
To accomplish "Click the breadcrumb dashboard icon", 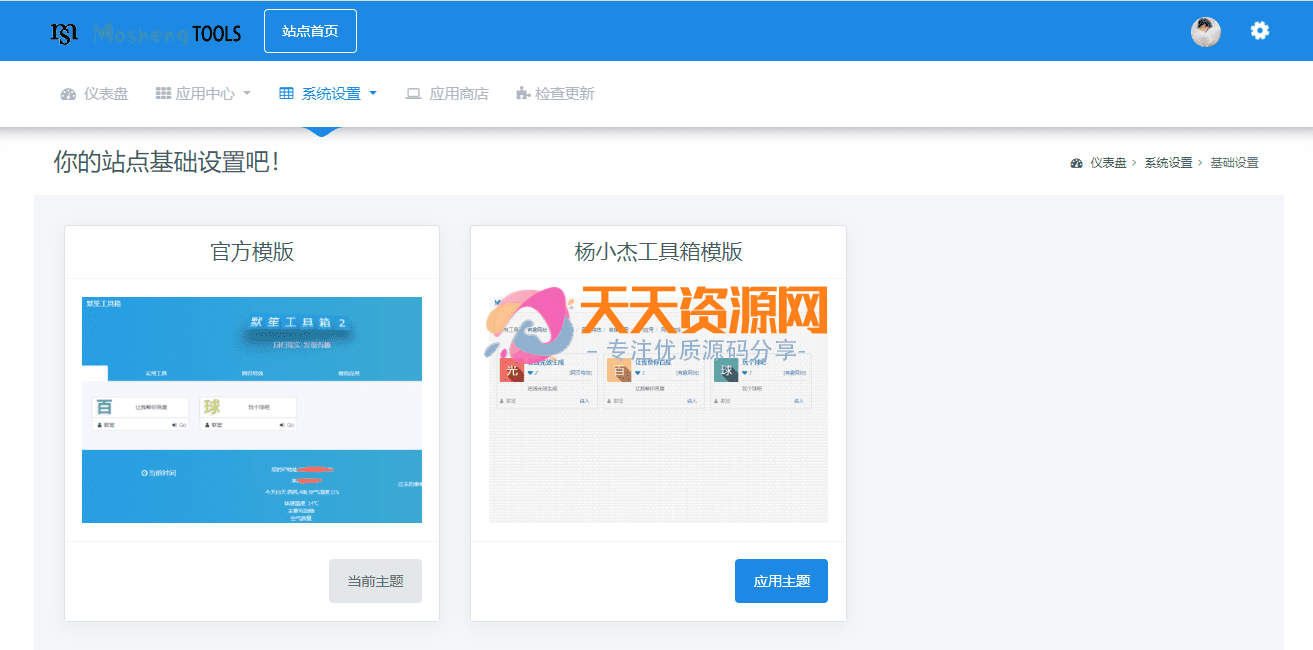I will click(1076, 163).
